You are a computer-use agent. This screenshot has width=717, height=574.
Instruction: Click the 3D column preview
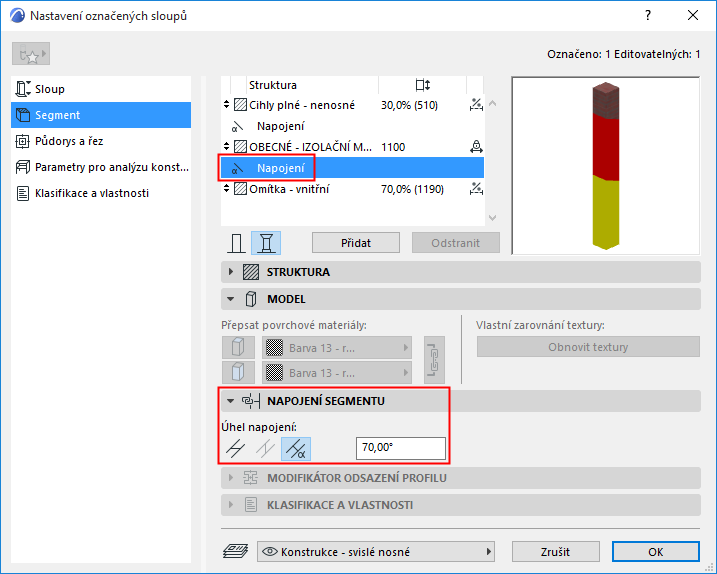pos(605,166)
